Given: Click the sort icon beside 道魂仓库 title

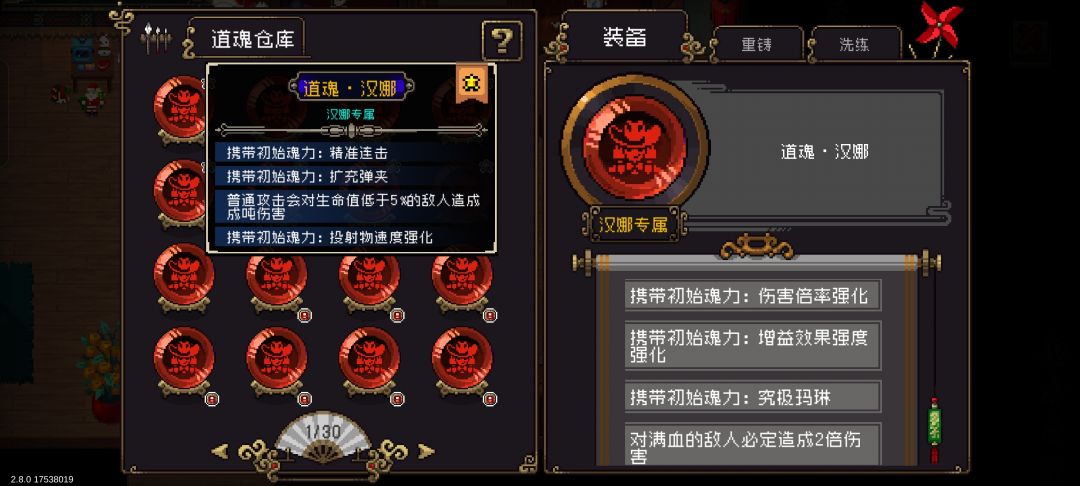Looking at the screenshot, I should [156, 39].
